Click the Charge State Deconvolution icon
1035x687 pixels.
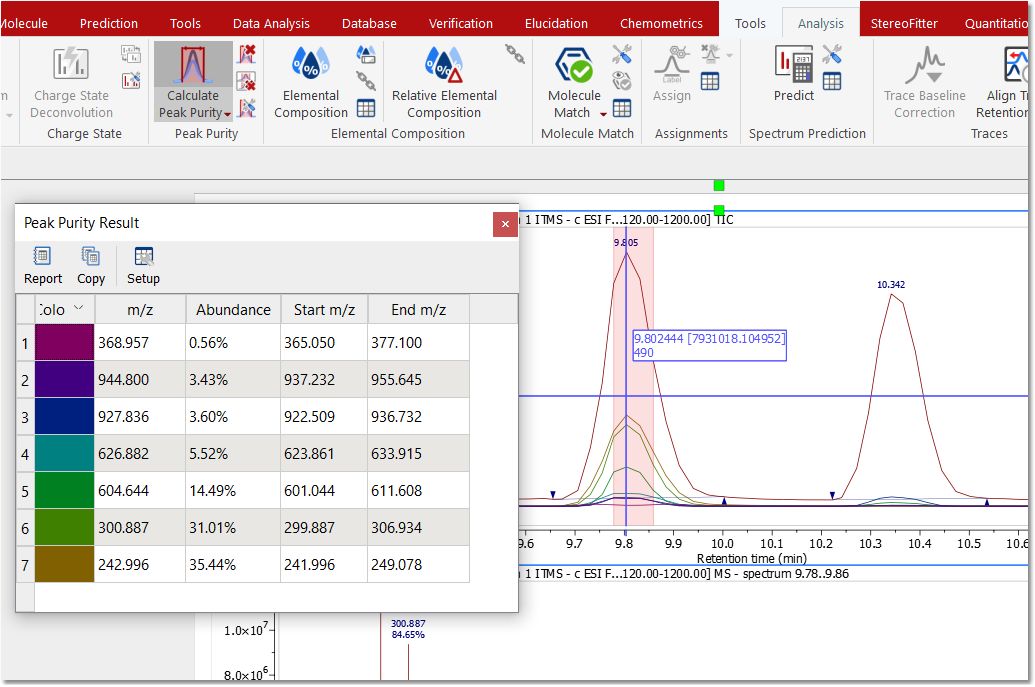point(71,64)
